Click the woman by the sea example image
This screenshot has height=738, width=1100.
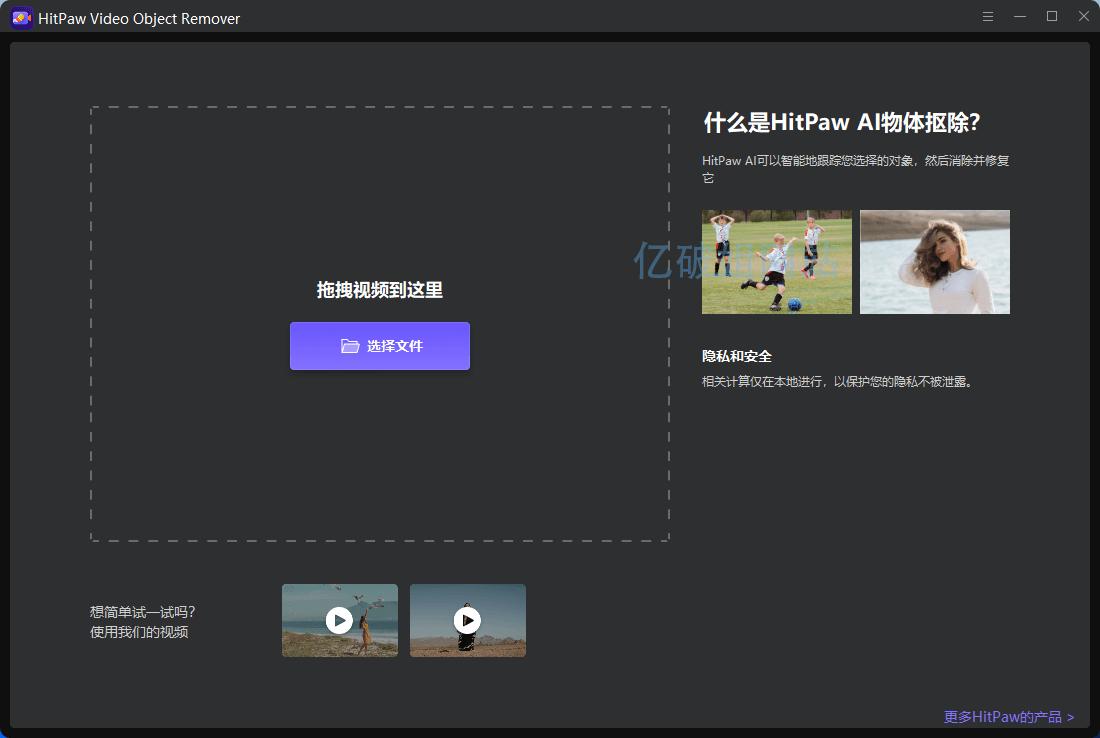(x=934, y=262)
